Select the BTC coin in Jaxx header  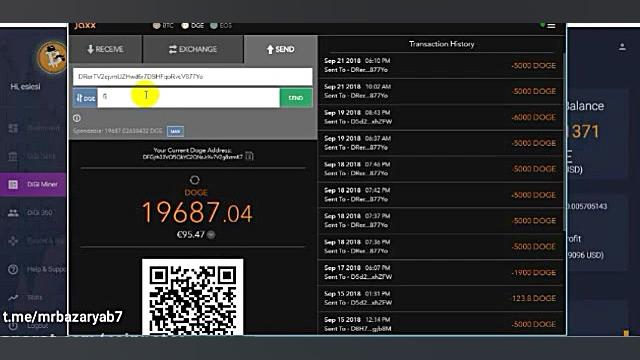[163, 25]
